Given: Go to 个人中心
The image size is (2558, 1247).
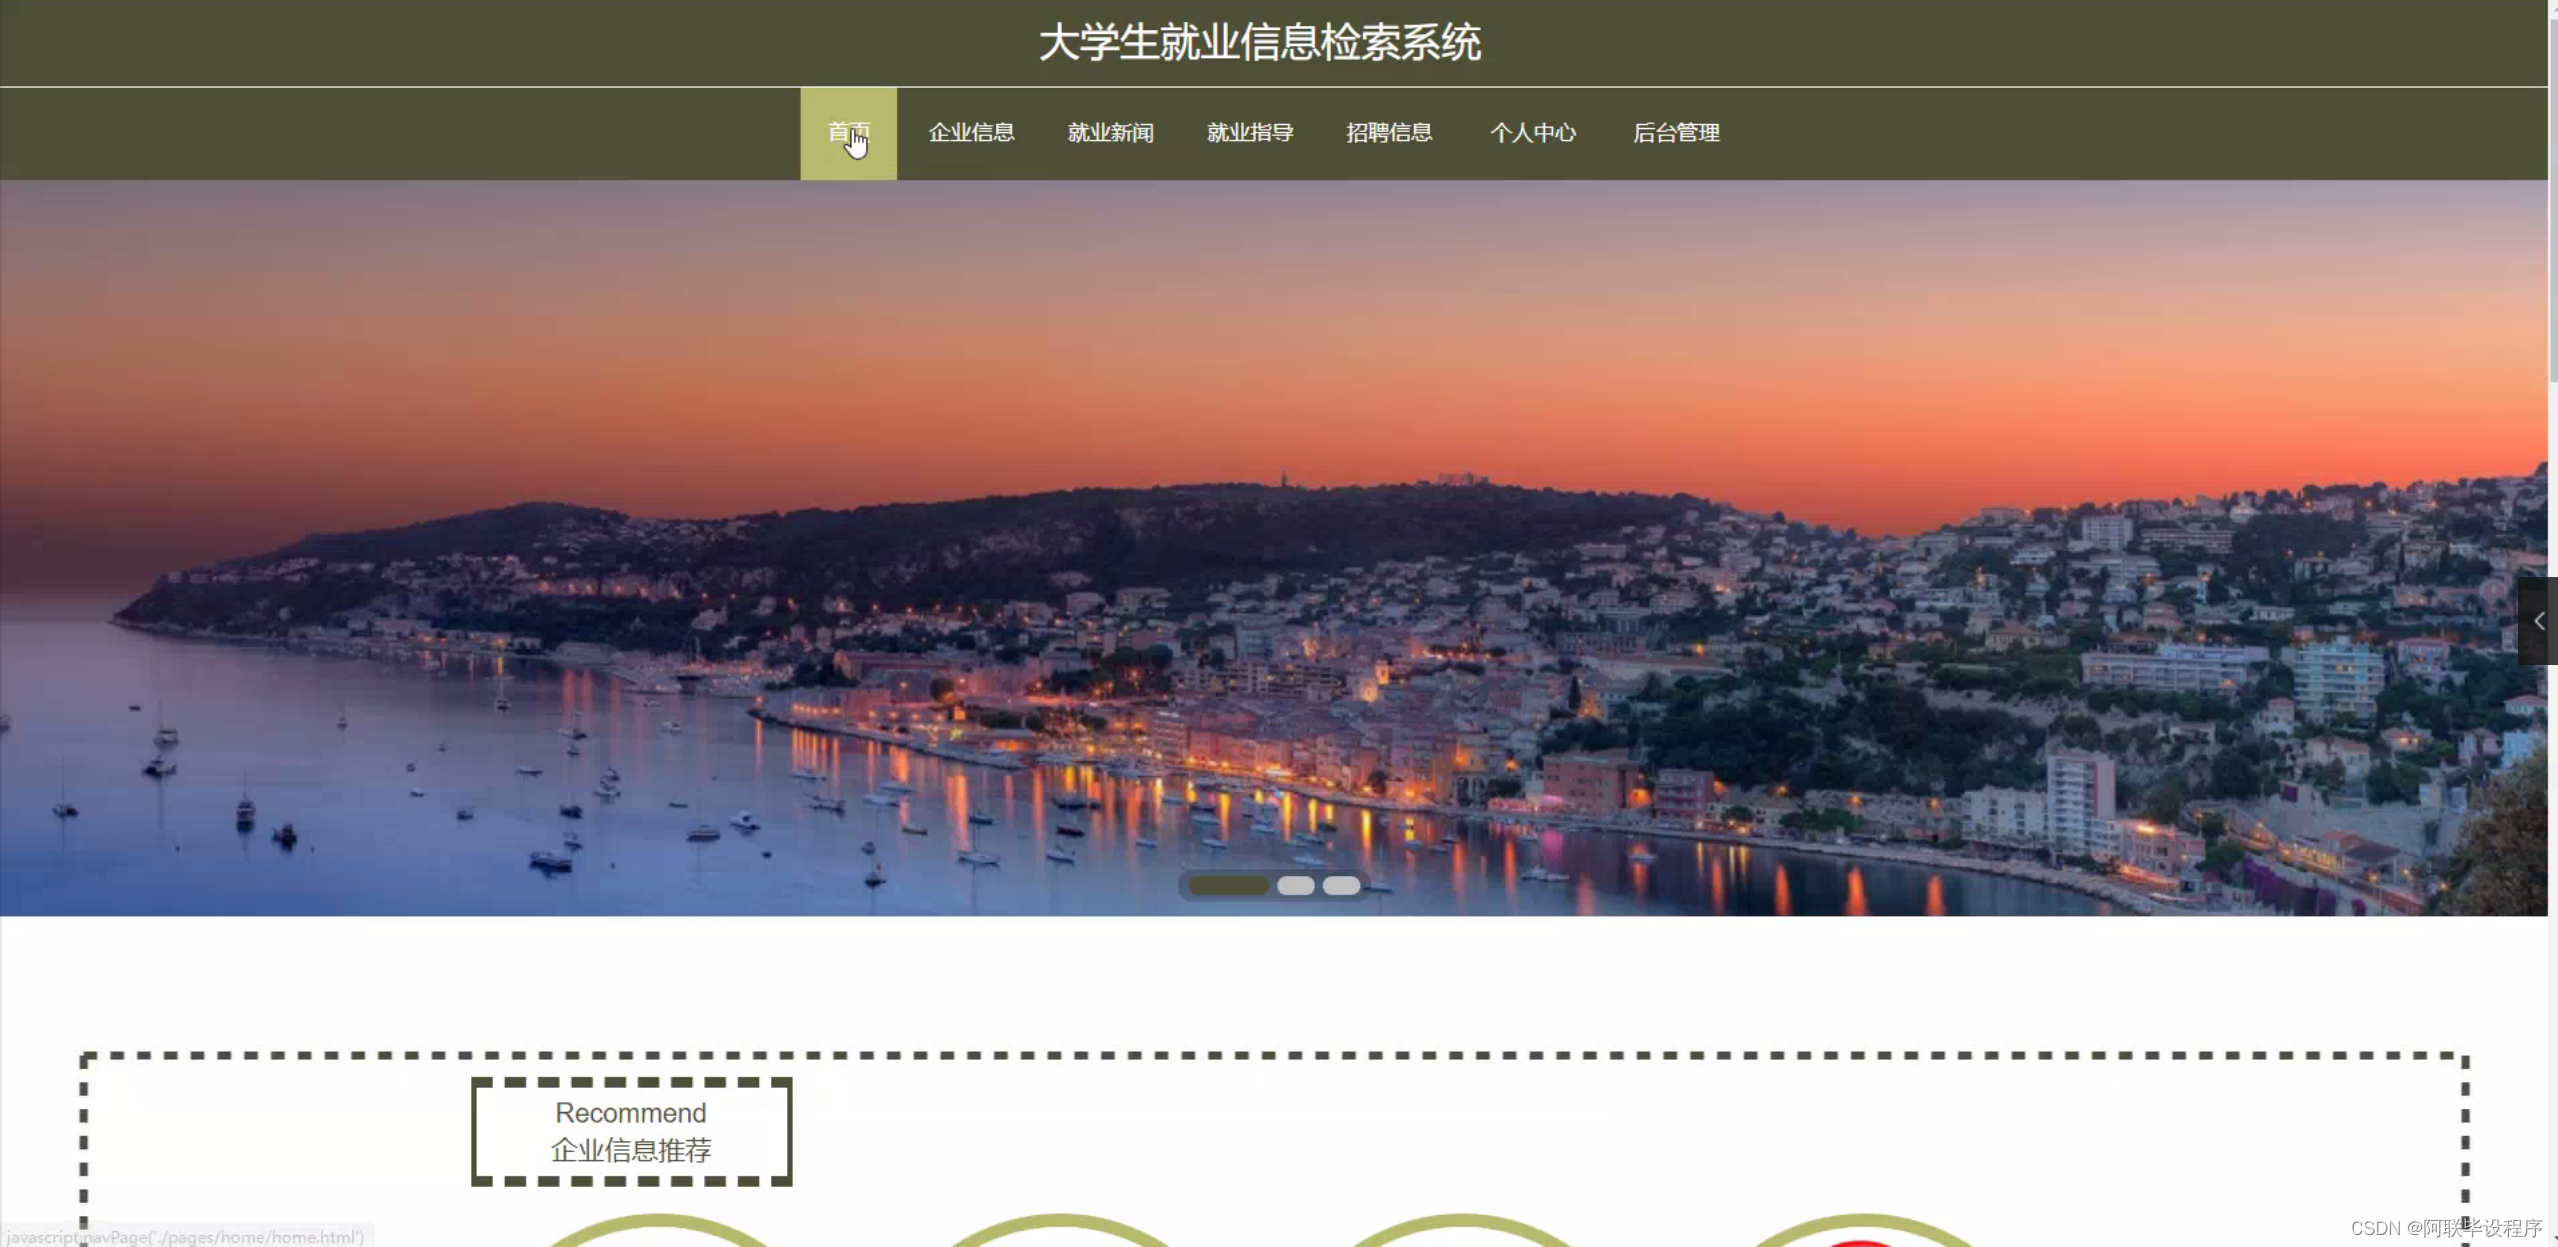Looking at the screenshot, I should [1532, 133].
